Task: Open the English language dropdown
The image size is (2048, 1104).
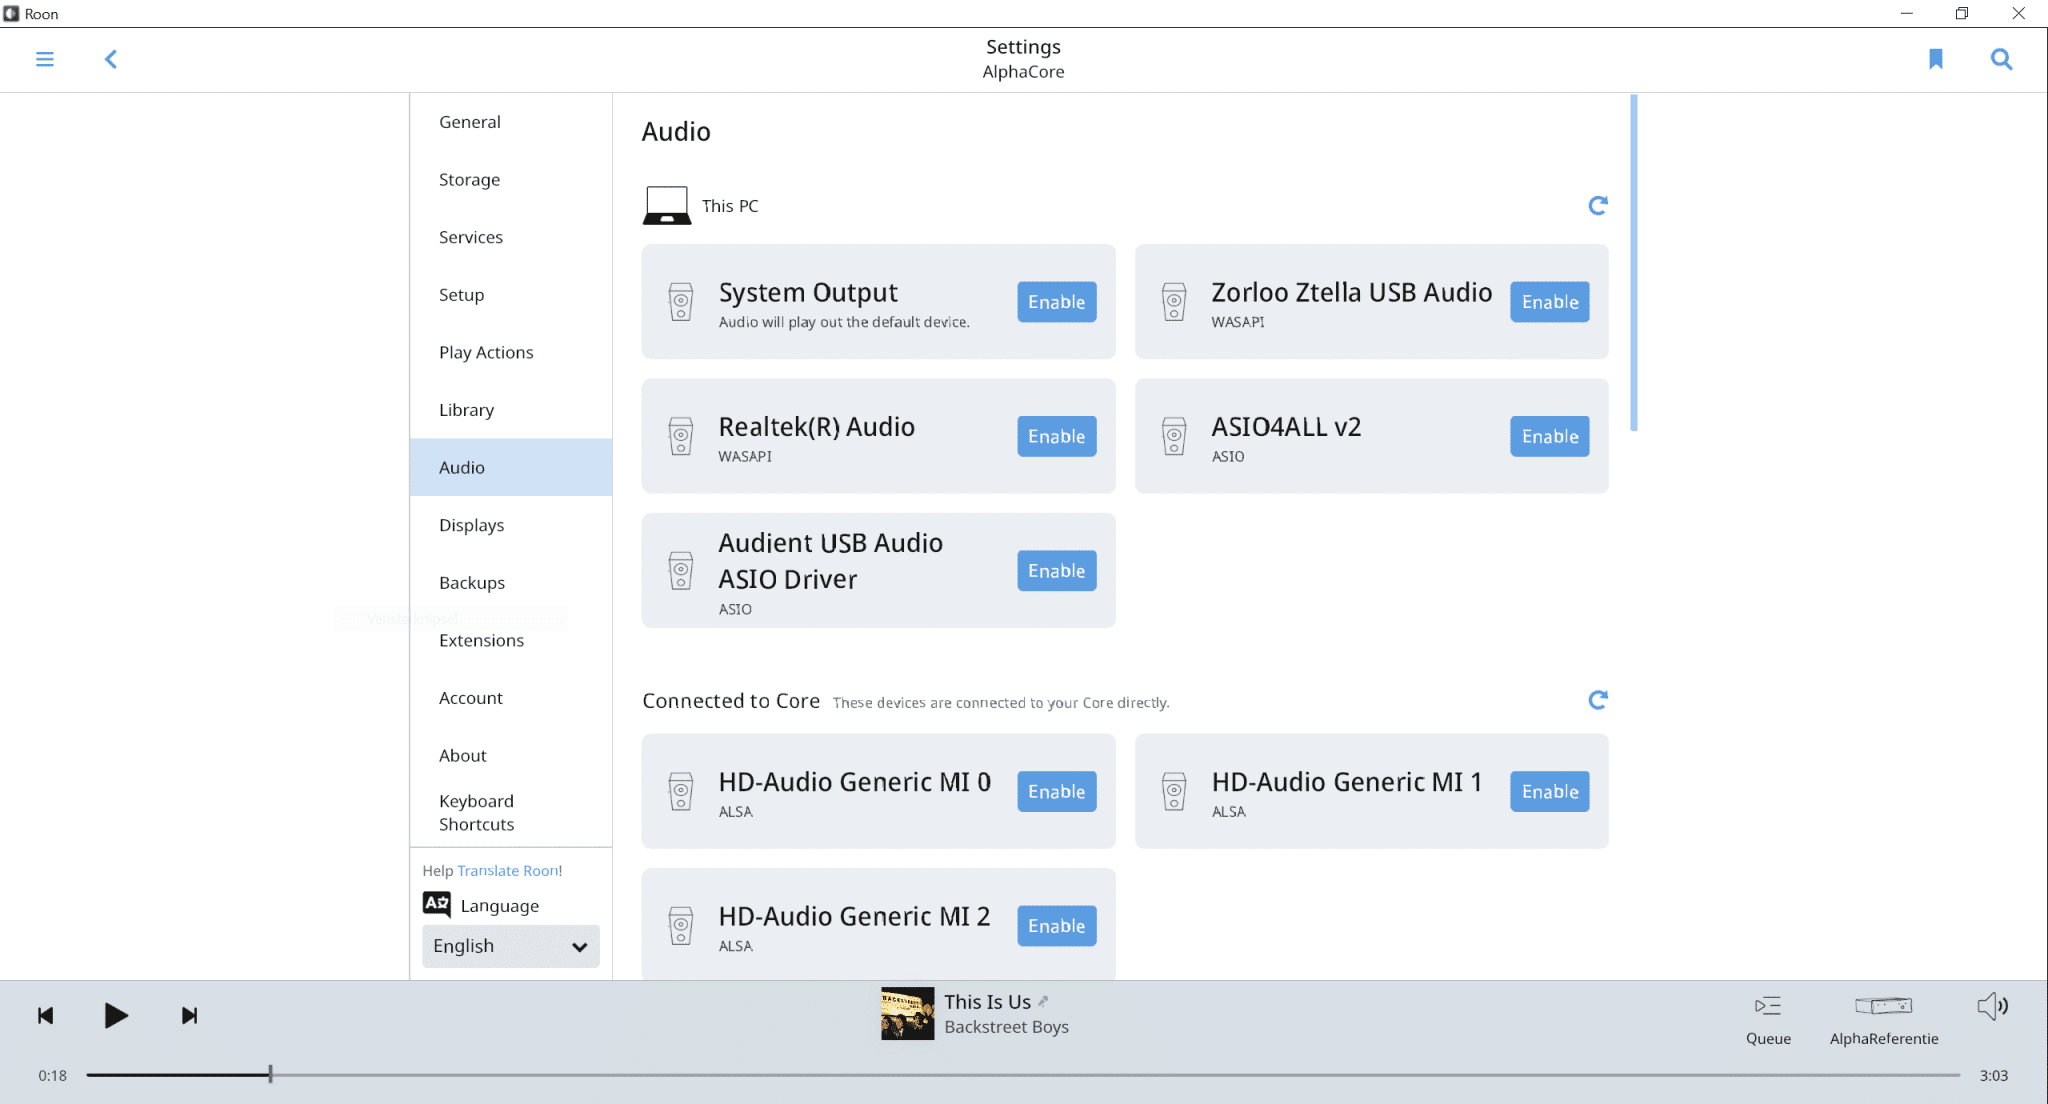Action: [x=511, y=946]
